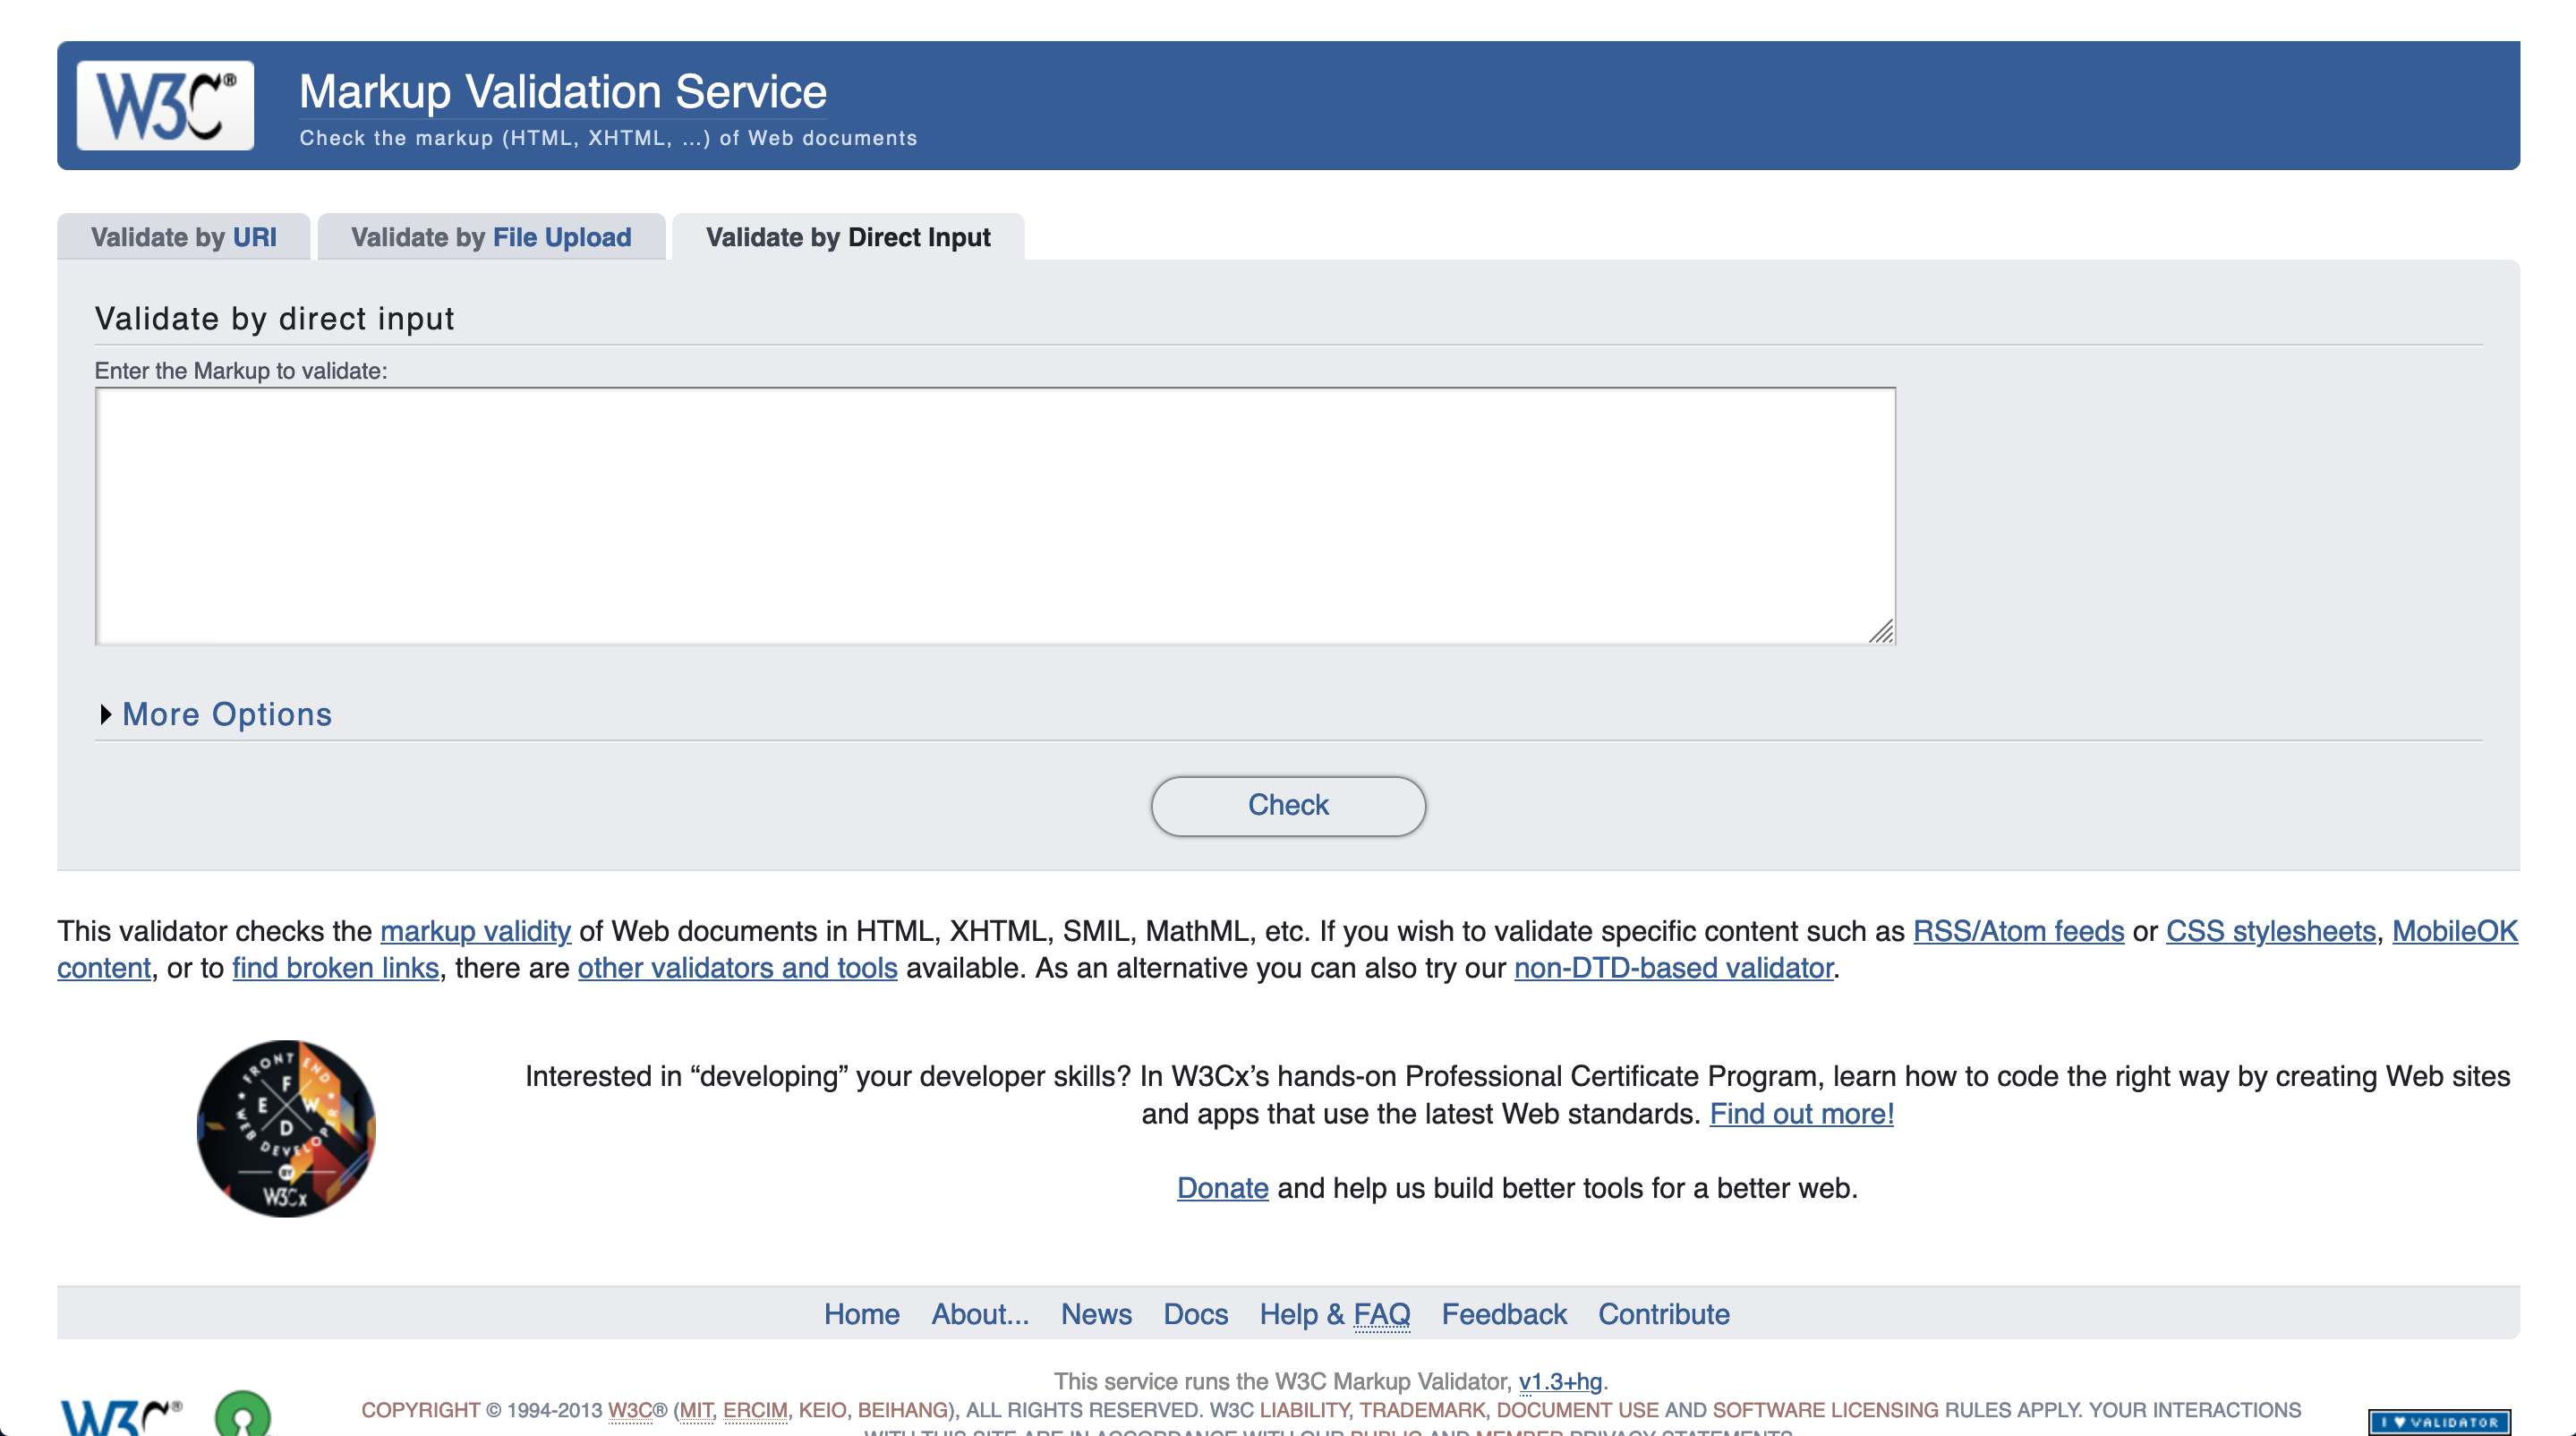Click the 'Validate by direct input' heading

[x=274, y=318]
